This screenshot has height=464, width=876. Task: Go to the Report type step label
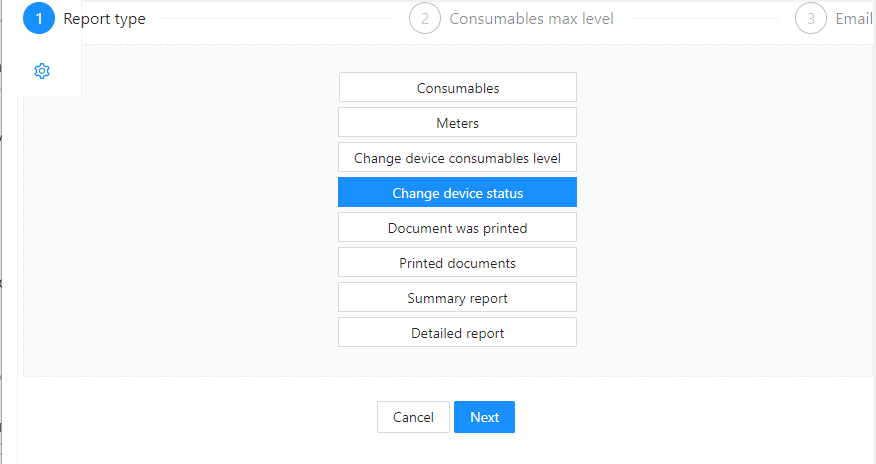click(104, 19)
